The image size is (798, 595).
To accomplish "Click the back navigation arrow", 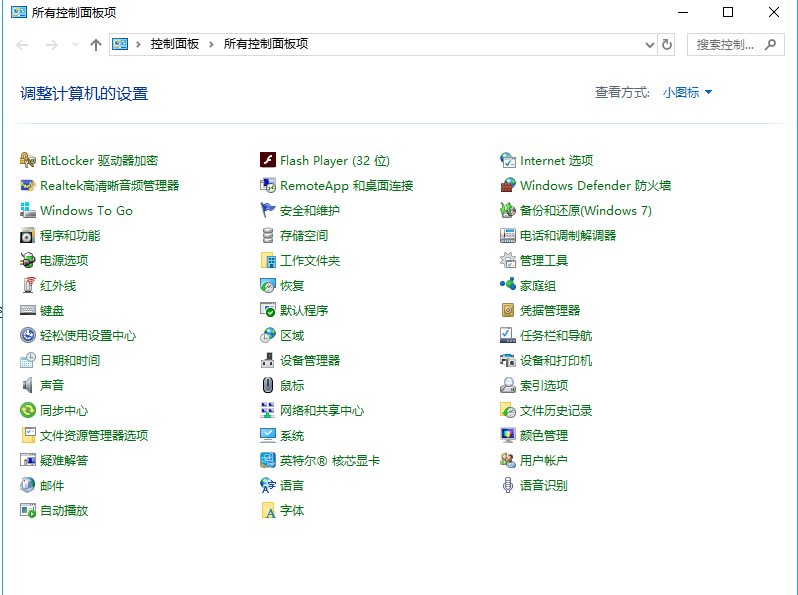I will [22, 45].
